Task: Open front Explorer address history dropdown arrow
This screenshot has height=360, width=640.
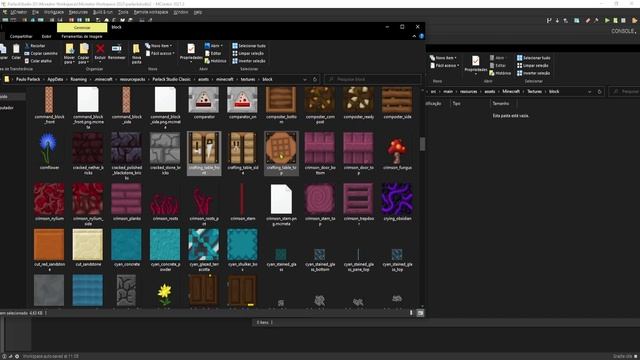Action: coord(305,79)
